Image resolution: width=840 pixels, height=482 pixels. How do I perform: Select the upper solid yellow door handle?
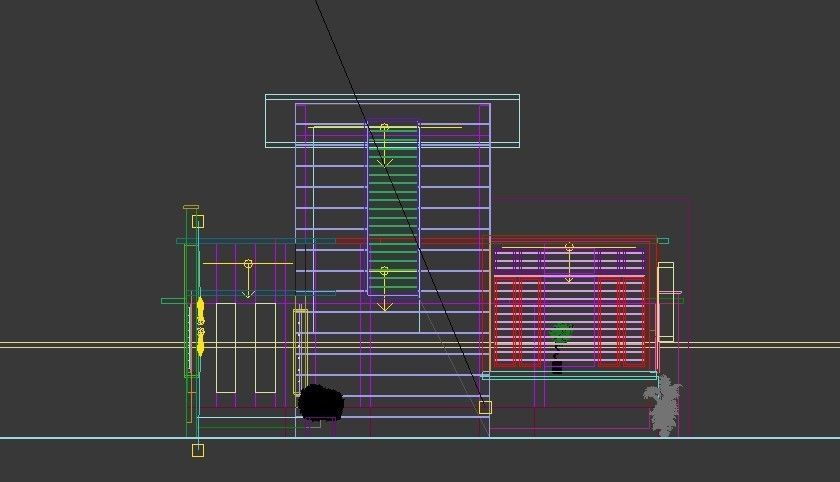point(200,311)
